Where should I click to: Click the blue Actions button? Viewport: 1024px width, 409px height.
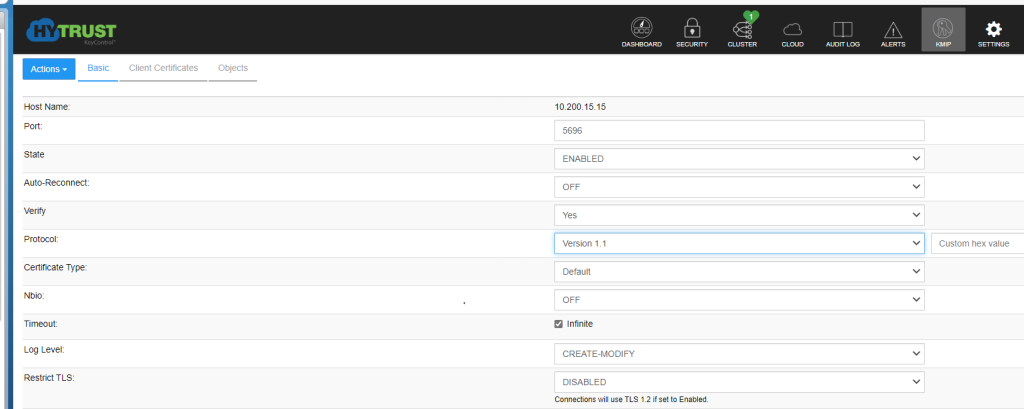[49, 69]
